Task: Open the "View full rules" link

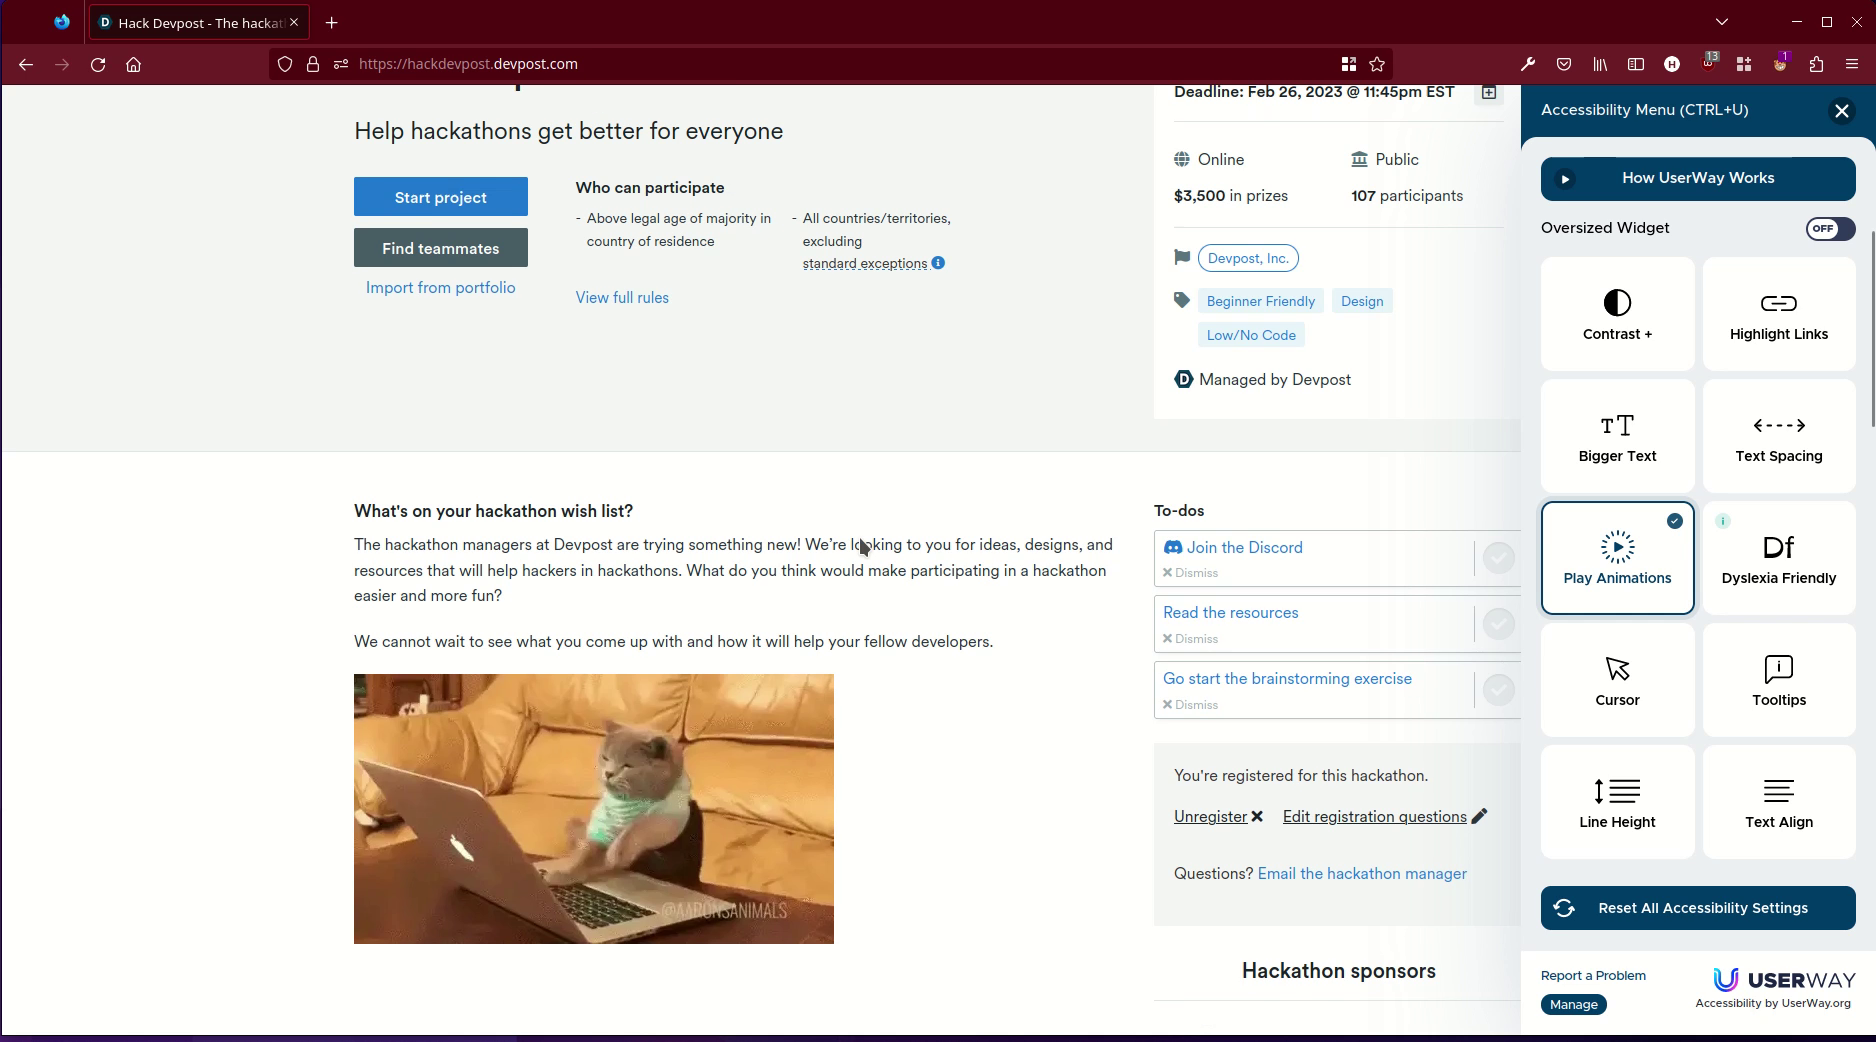Action: click(x=621, y=297)
